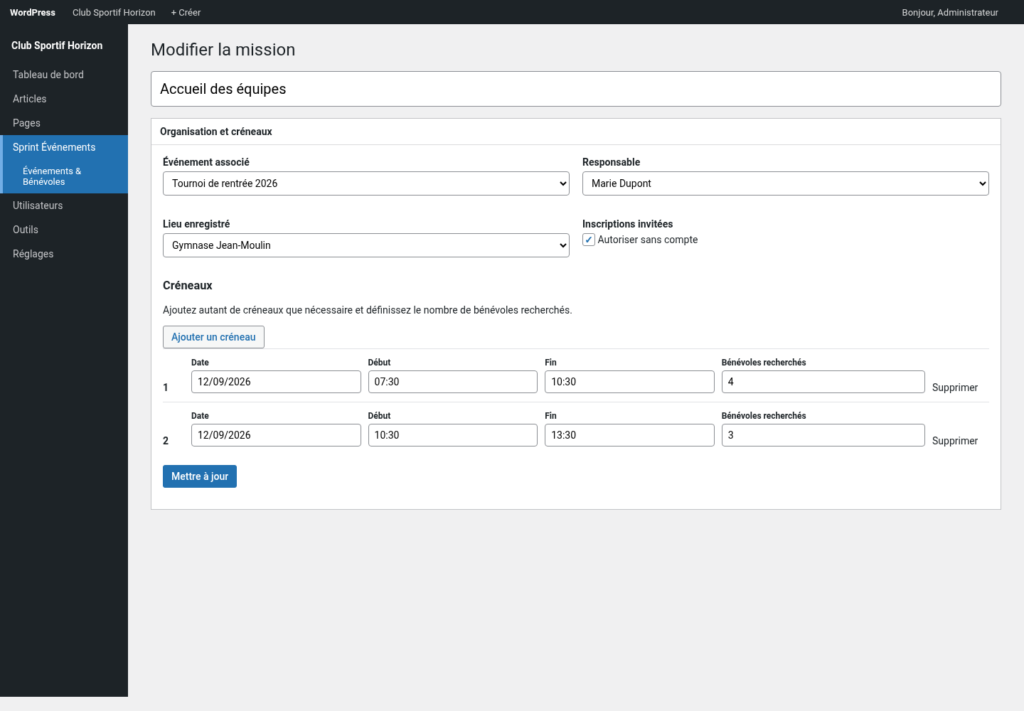
Task: Focus slot 2 Début field 10:30
Action: pyautogui.click(x=453, y=435)
